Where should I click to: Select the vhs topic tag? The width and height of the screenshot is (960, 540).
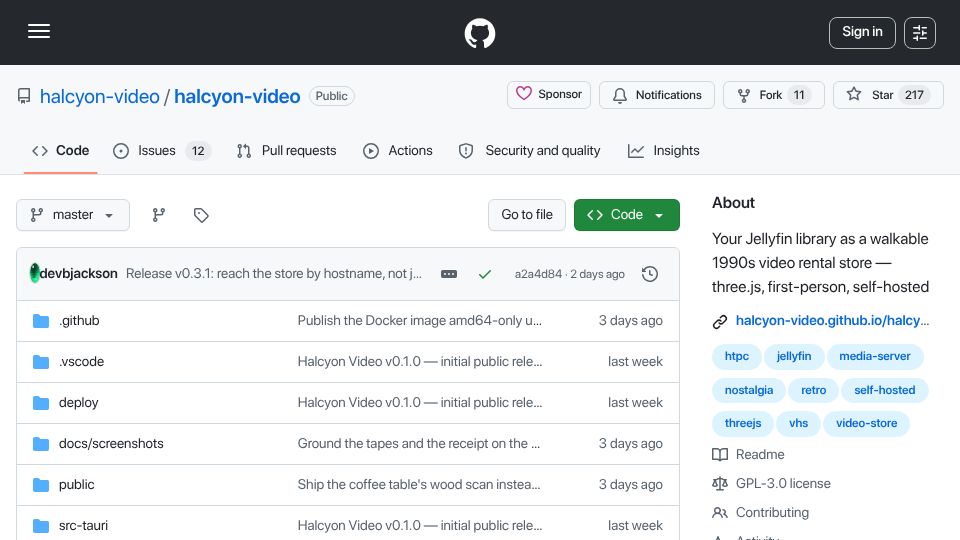point(798,424)
